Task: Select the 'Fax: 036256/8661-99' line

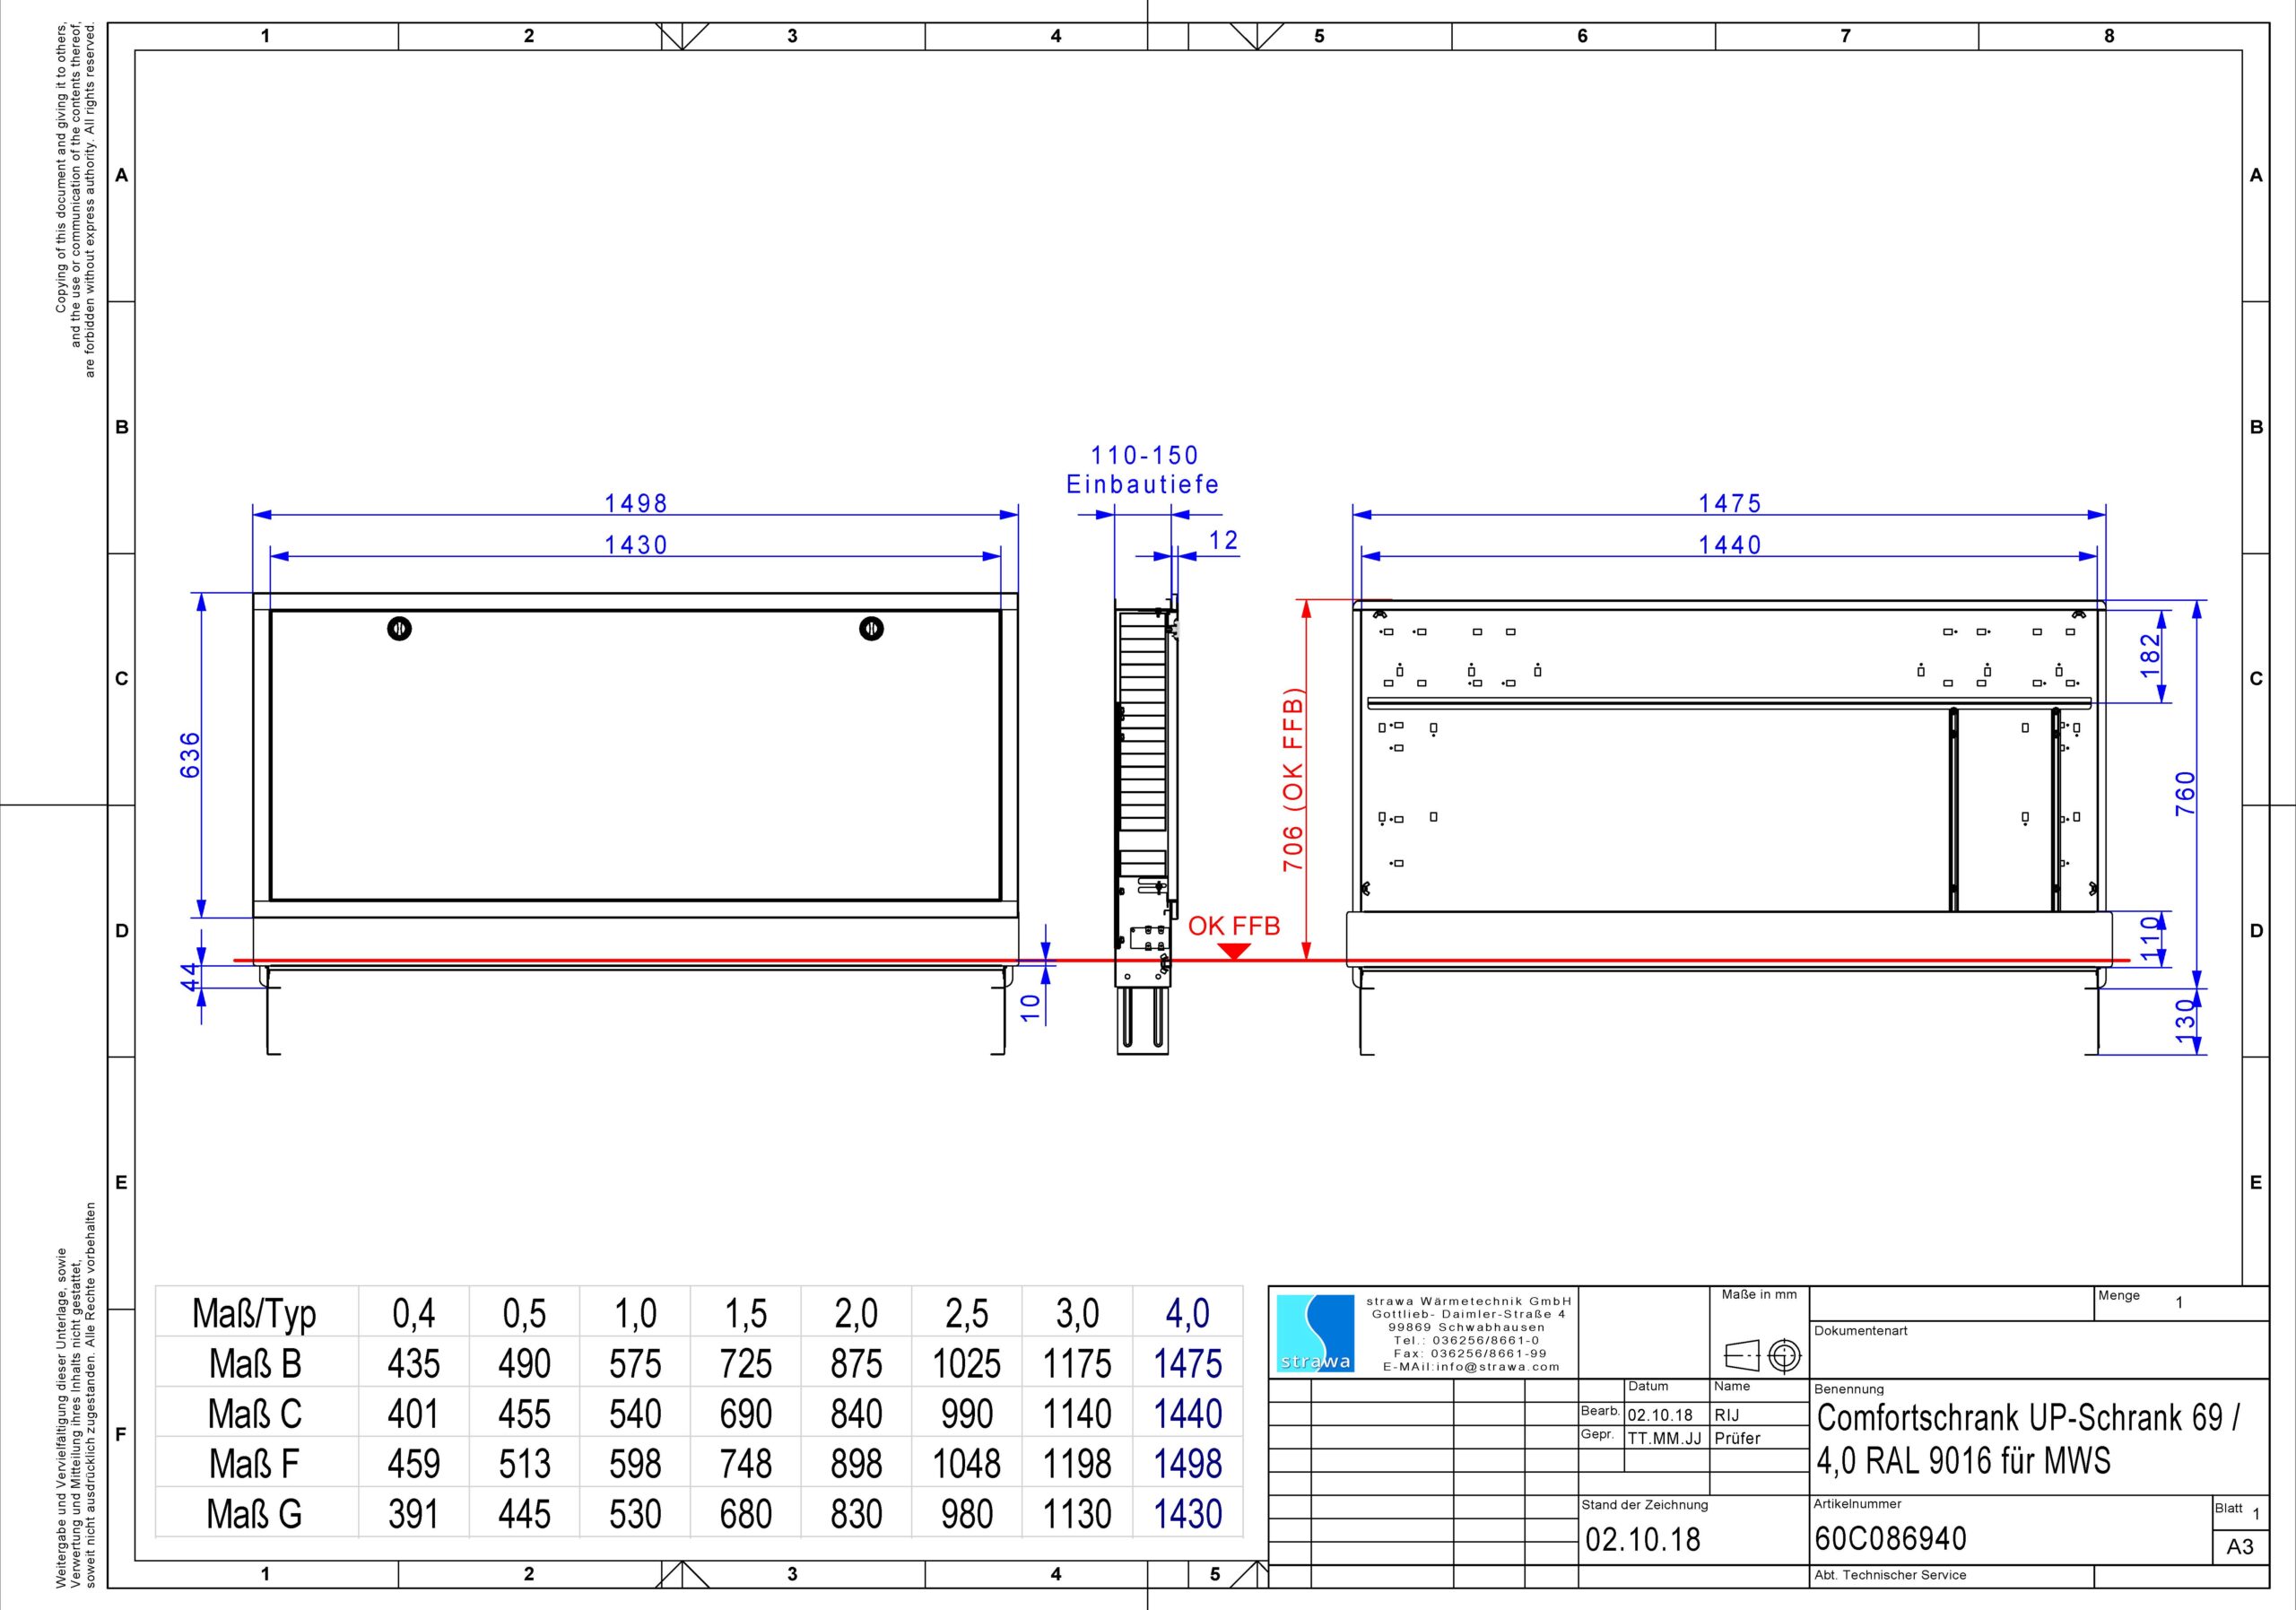Action: [1469, 1353]
